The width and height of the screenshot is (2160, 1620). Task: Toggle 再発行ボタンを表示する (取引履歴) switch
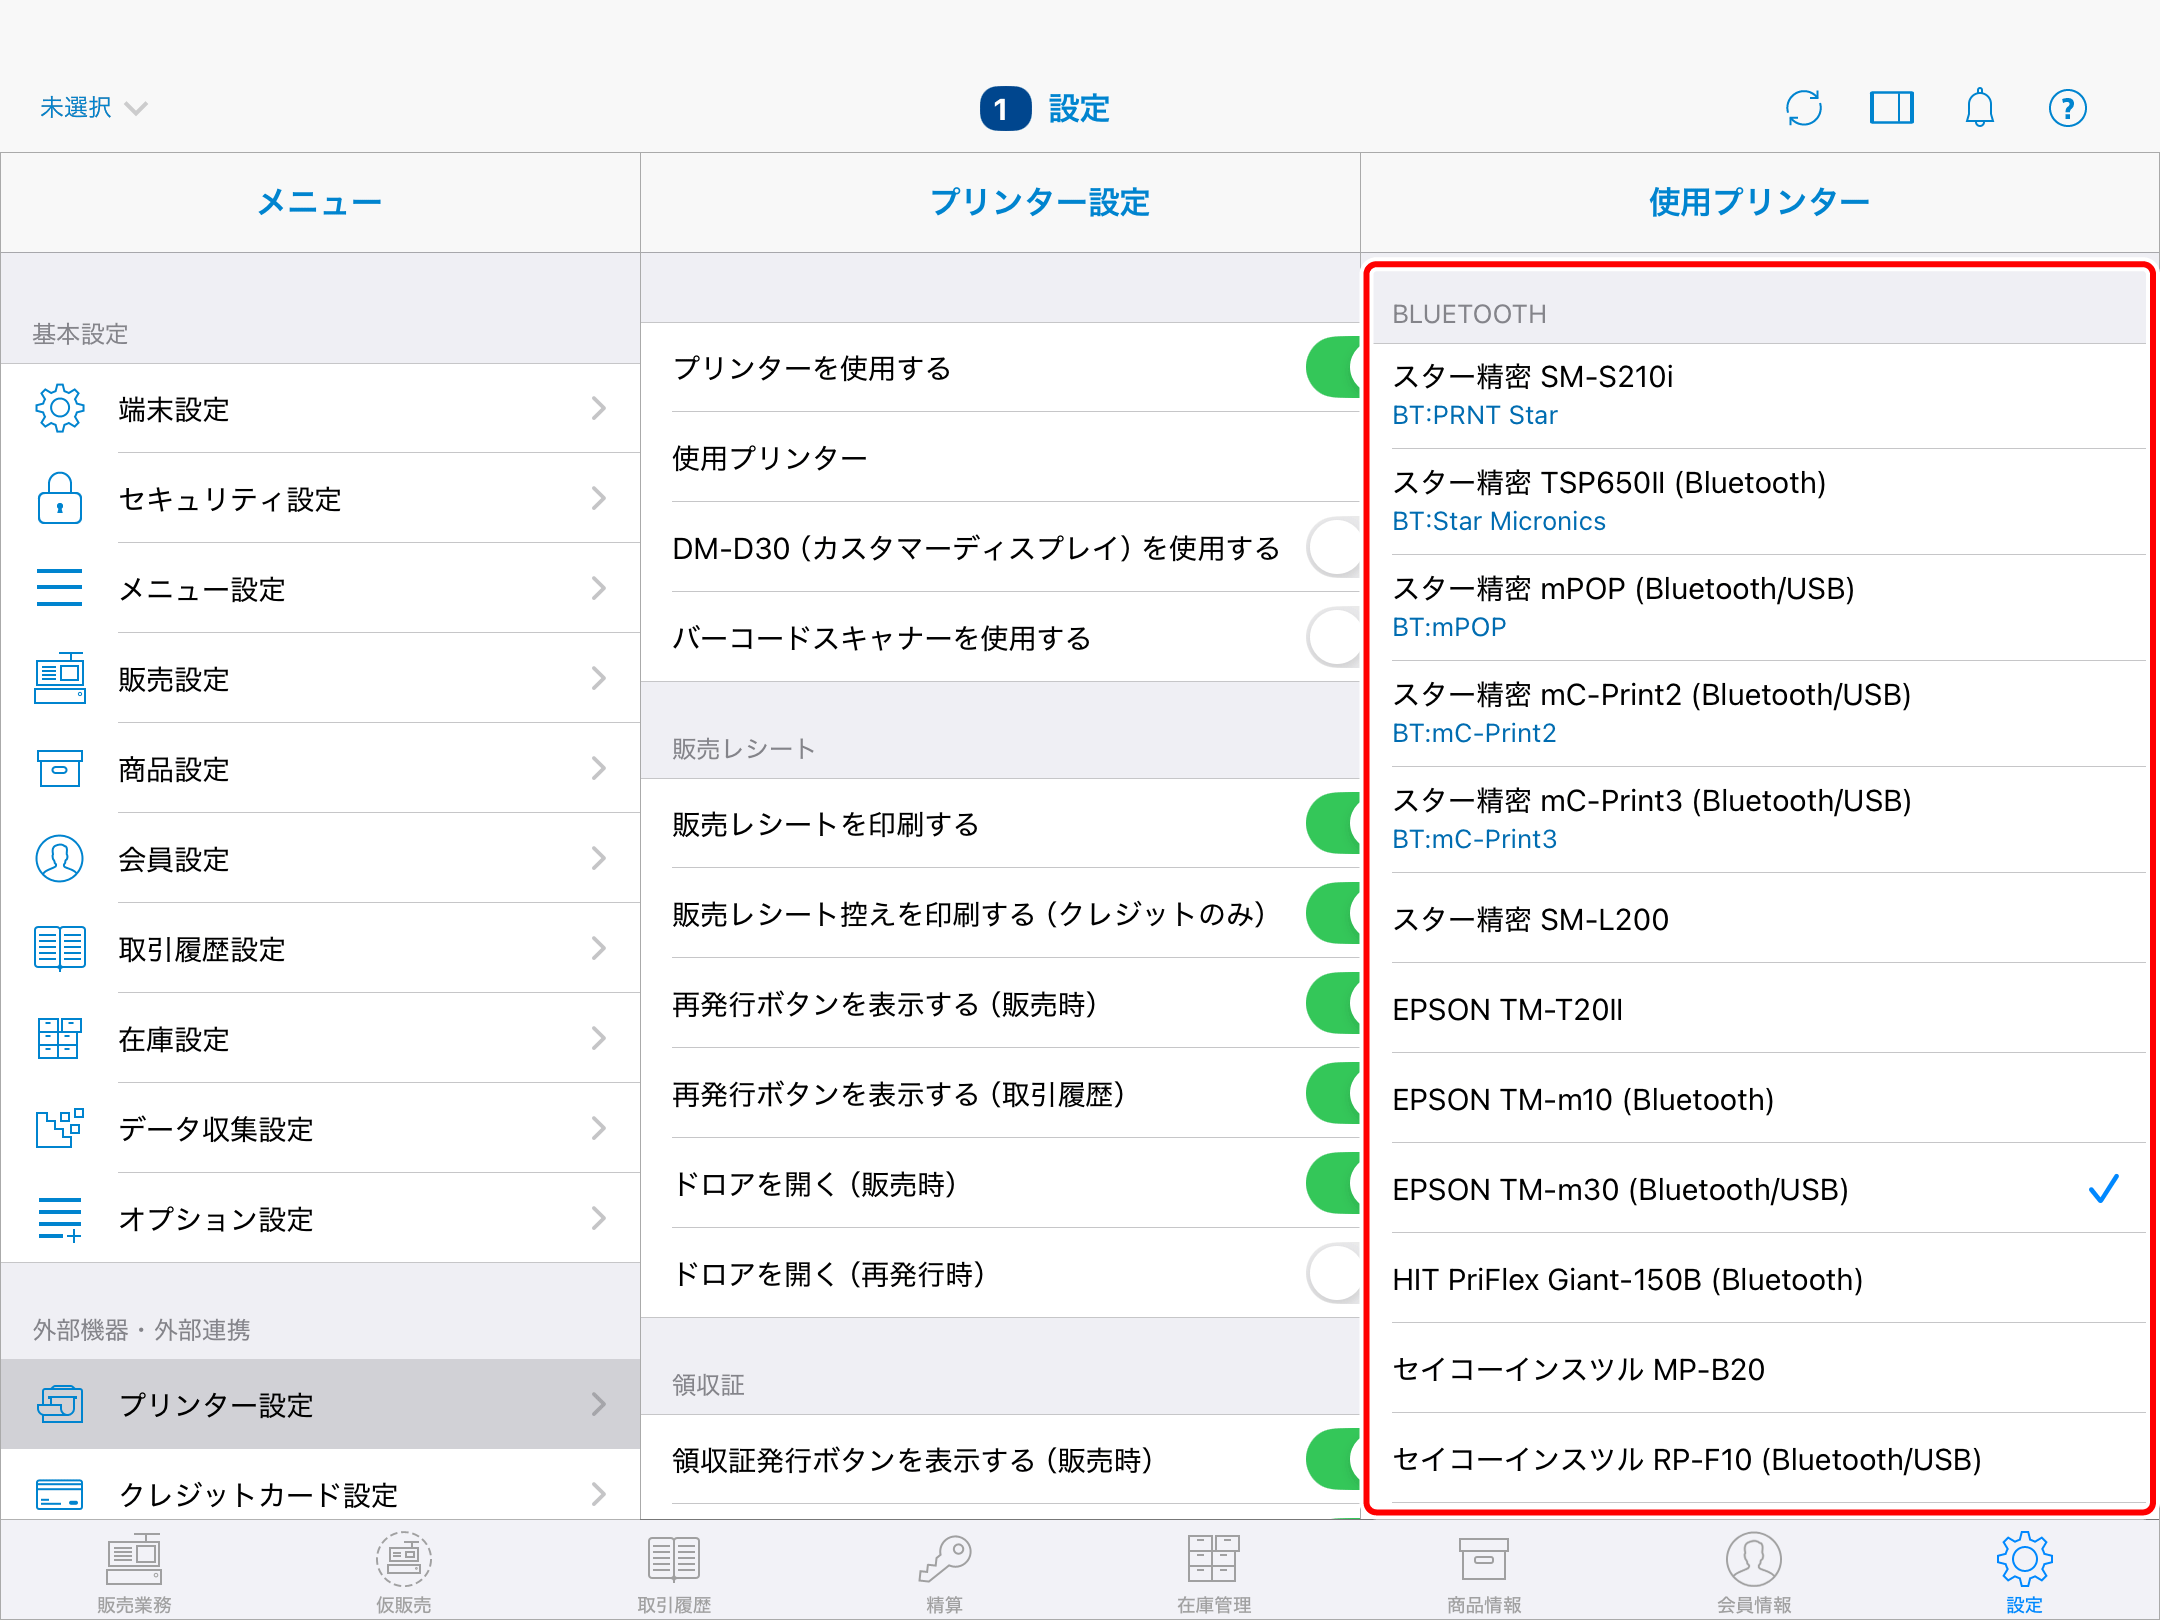(x=1333, y=1094)
